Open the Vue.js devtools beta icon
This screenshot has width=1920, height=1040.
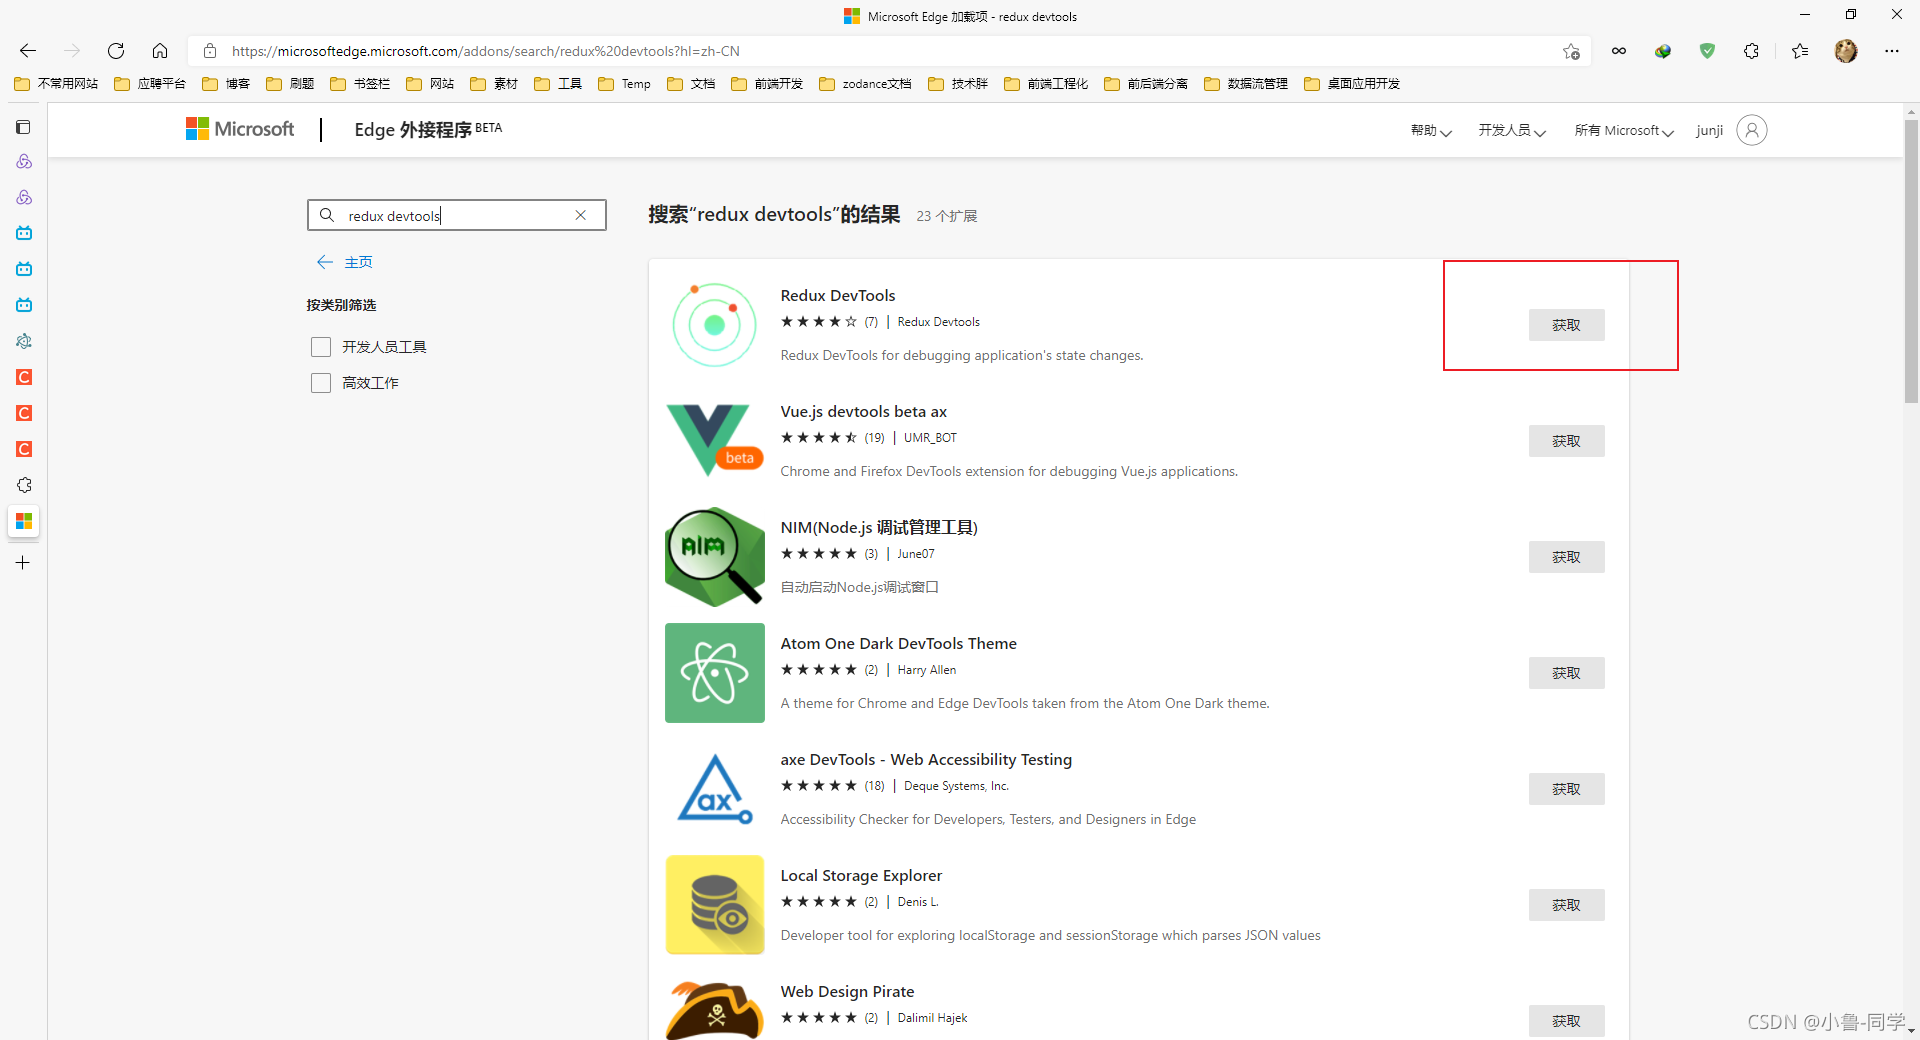pyautogui.click(x=714, y=440)
